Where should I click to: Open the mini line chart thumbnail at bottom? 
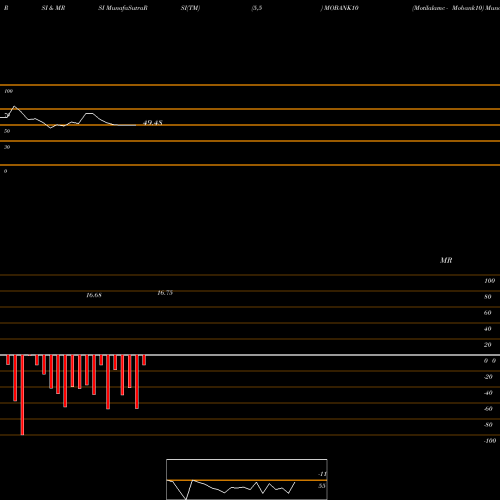247,479
